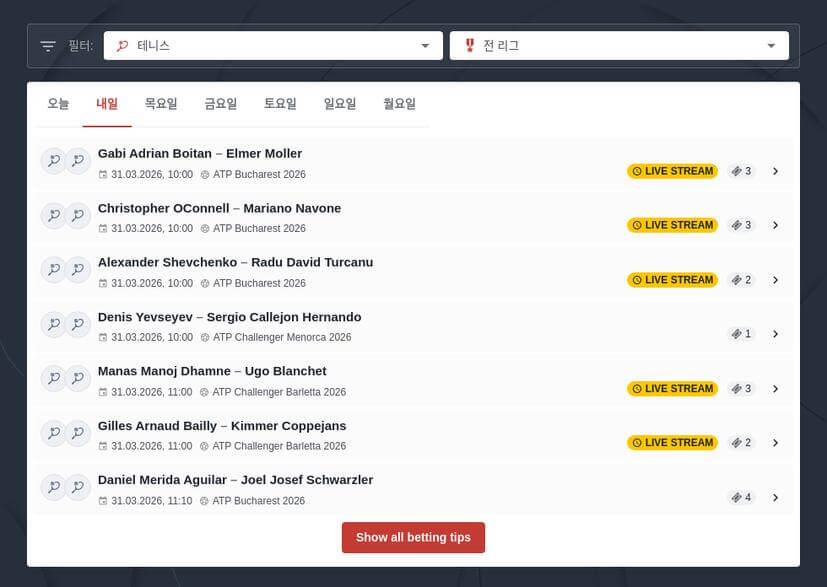
Task: Open Gilles Arnaud Bailly – Kimmer Coppejans match
Action: [x=222, y=425]
